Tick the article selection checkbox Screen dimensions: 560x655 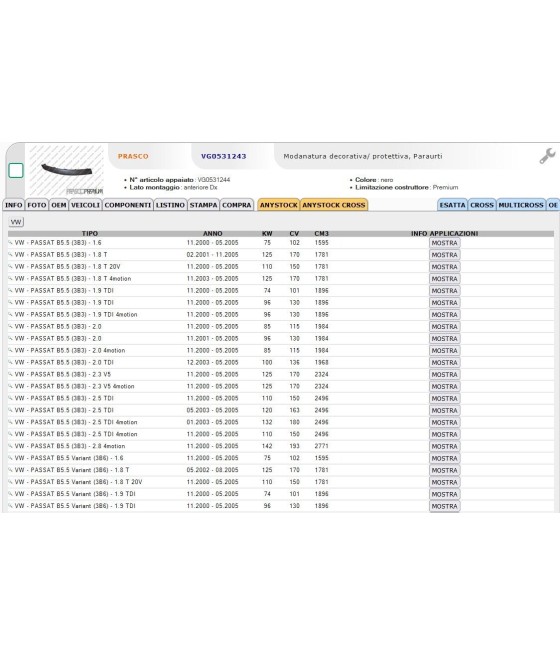click(x=16, y=170)
